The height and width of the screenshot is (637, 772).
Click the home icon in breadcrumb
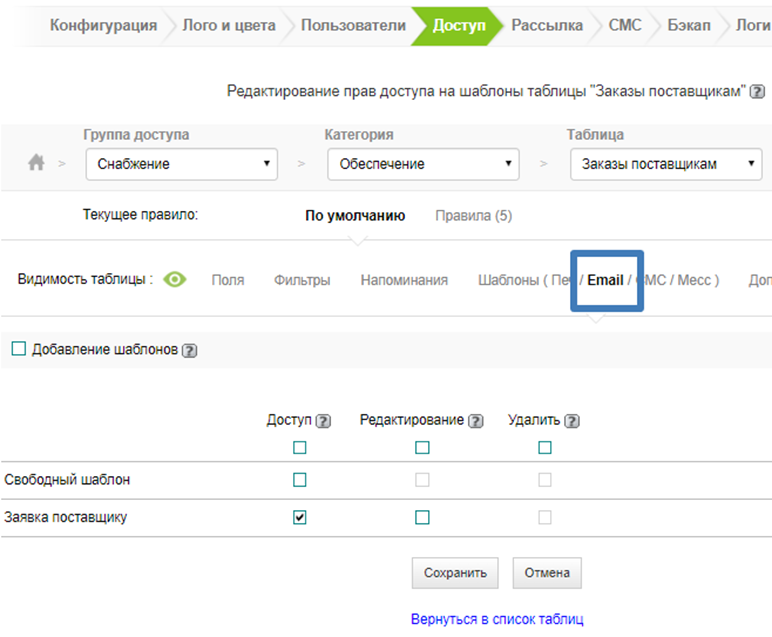[x=36, y=163]
